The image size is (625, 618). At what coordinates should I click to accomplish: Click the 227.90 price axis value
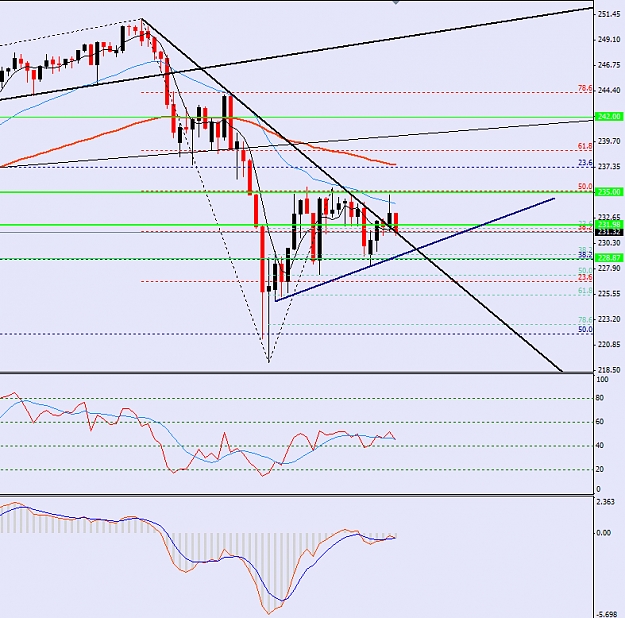coord(609,268)
